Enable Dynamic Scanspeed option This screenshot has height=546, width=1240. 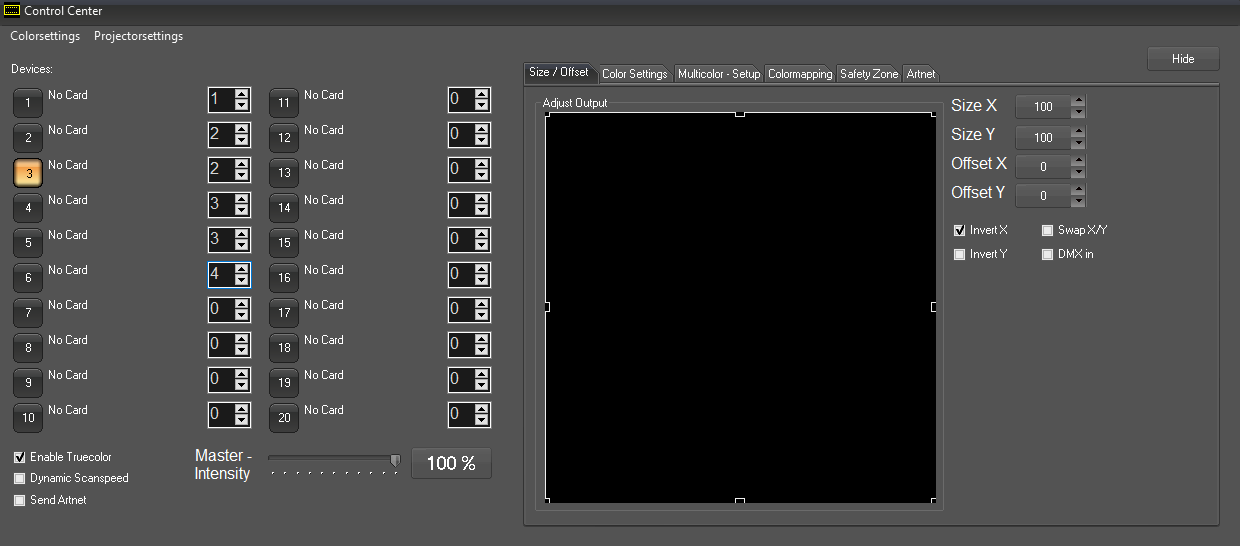pyautogui.click(x=20, y=478)
